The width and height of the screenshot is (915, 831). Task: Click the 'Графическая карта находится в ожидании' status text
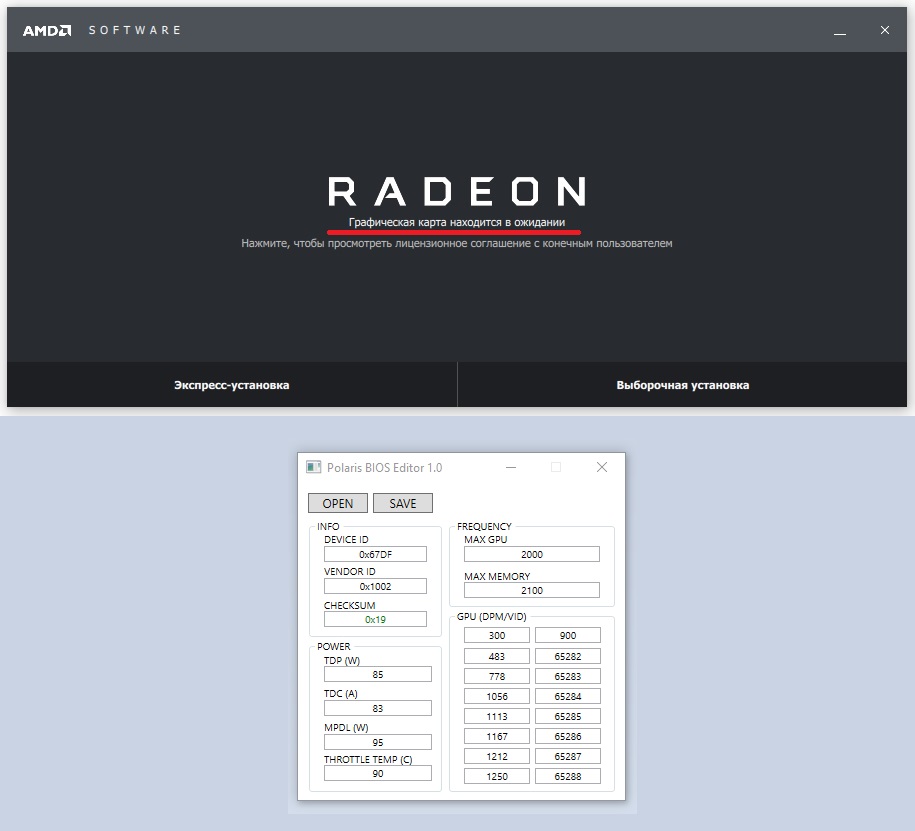(457, 222)
